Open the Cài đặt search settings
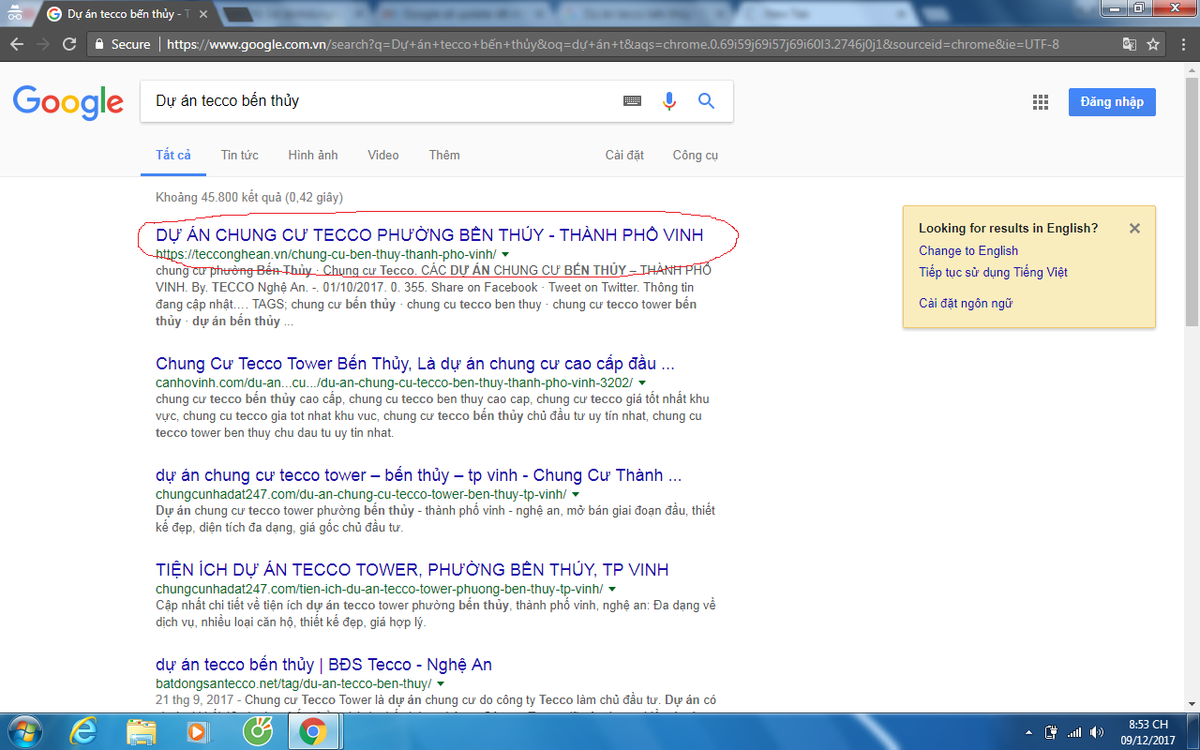 (x=624, y=155)
